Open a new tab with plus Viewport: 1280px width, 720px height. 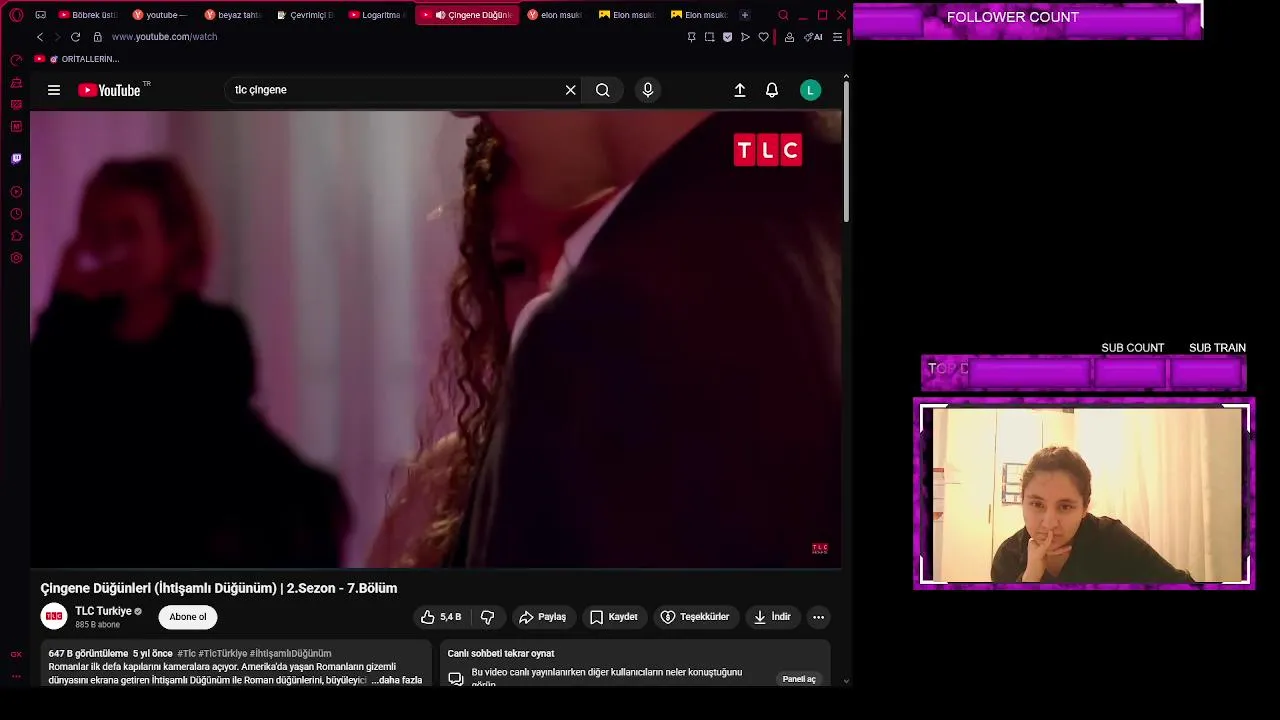coord(744,15)
